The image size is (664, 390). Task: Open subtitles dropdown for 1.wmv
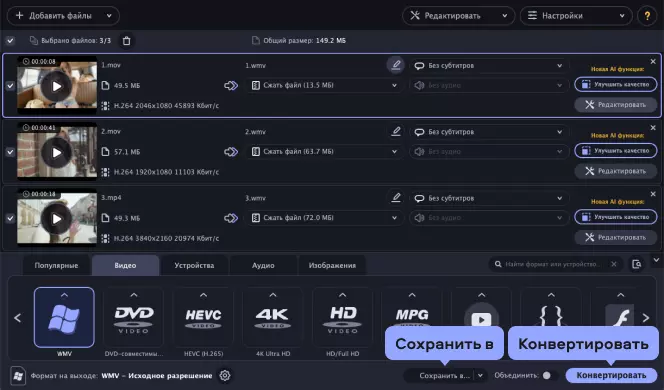tap(489, 66)
